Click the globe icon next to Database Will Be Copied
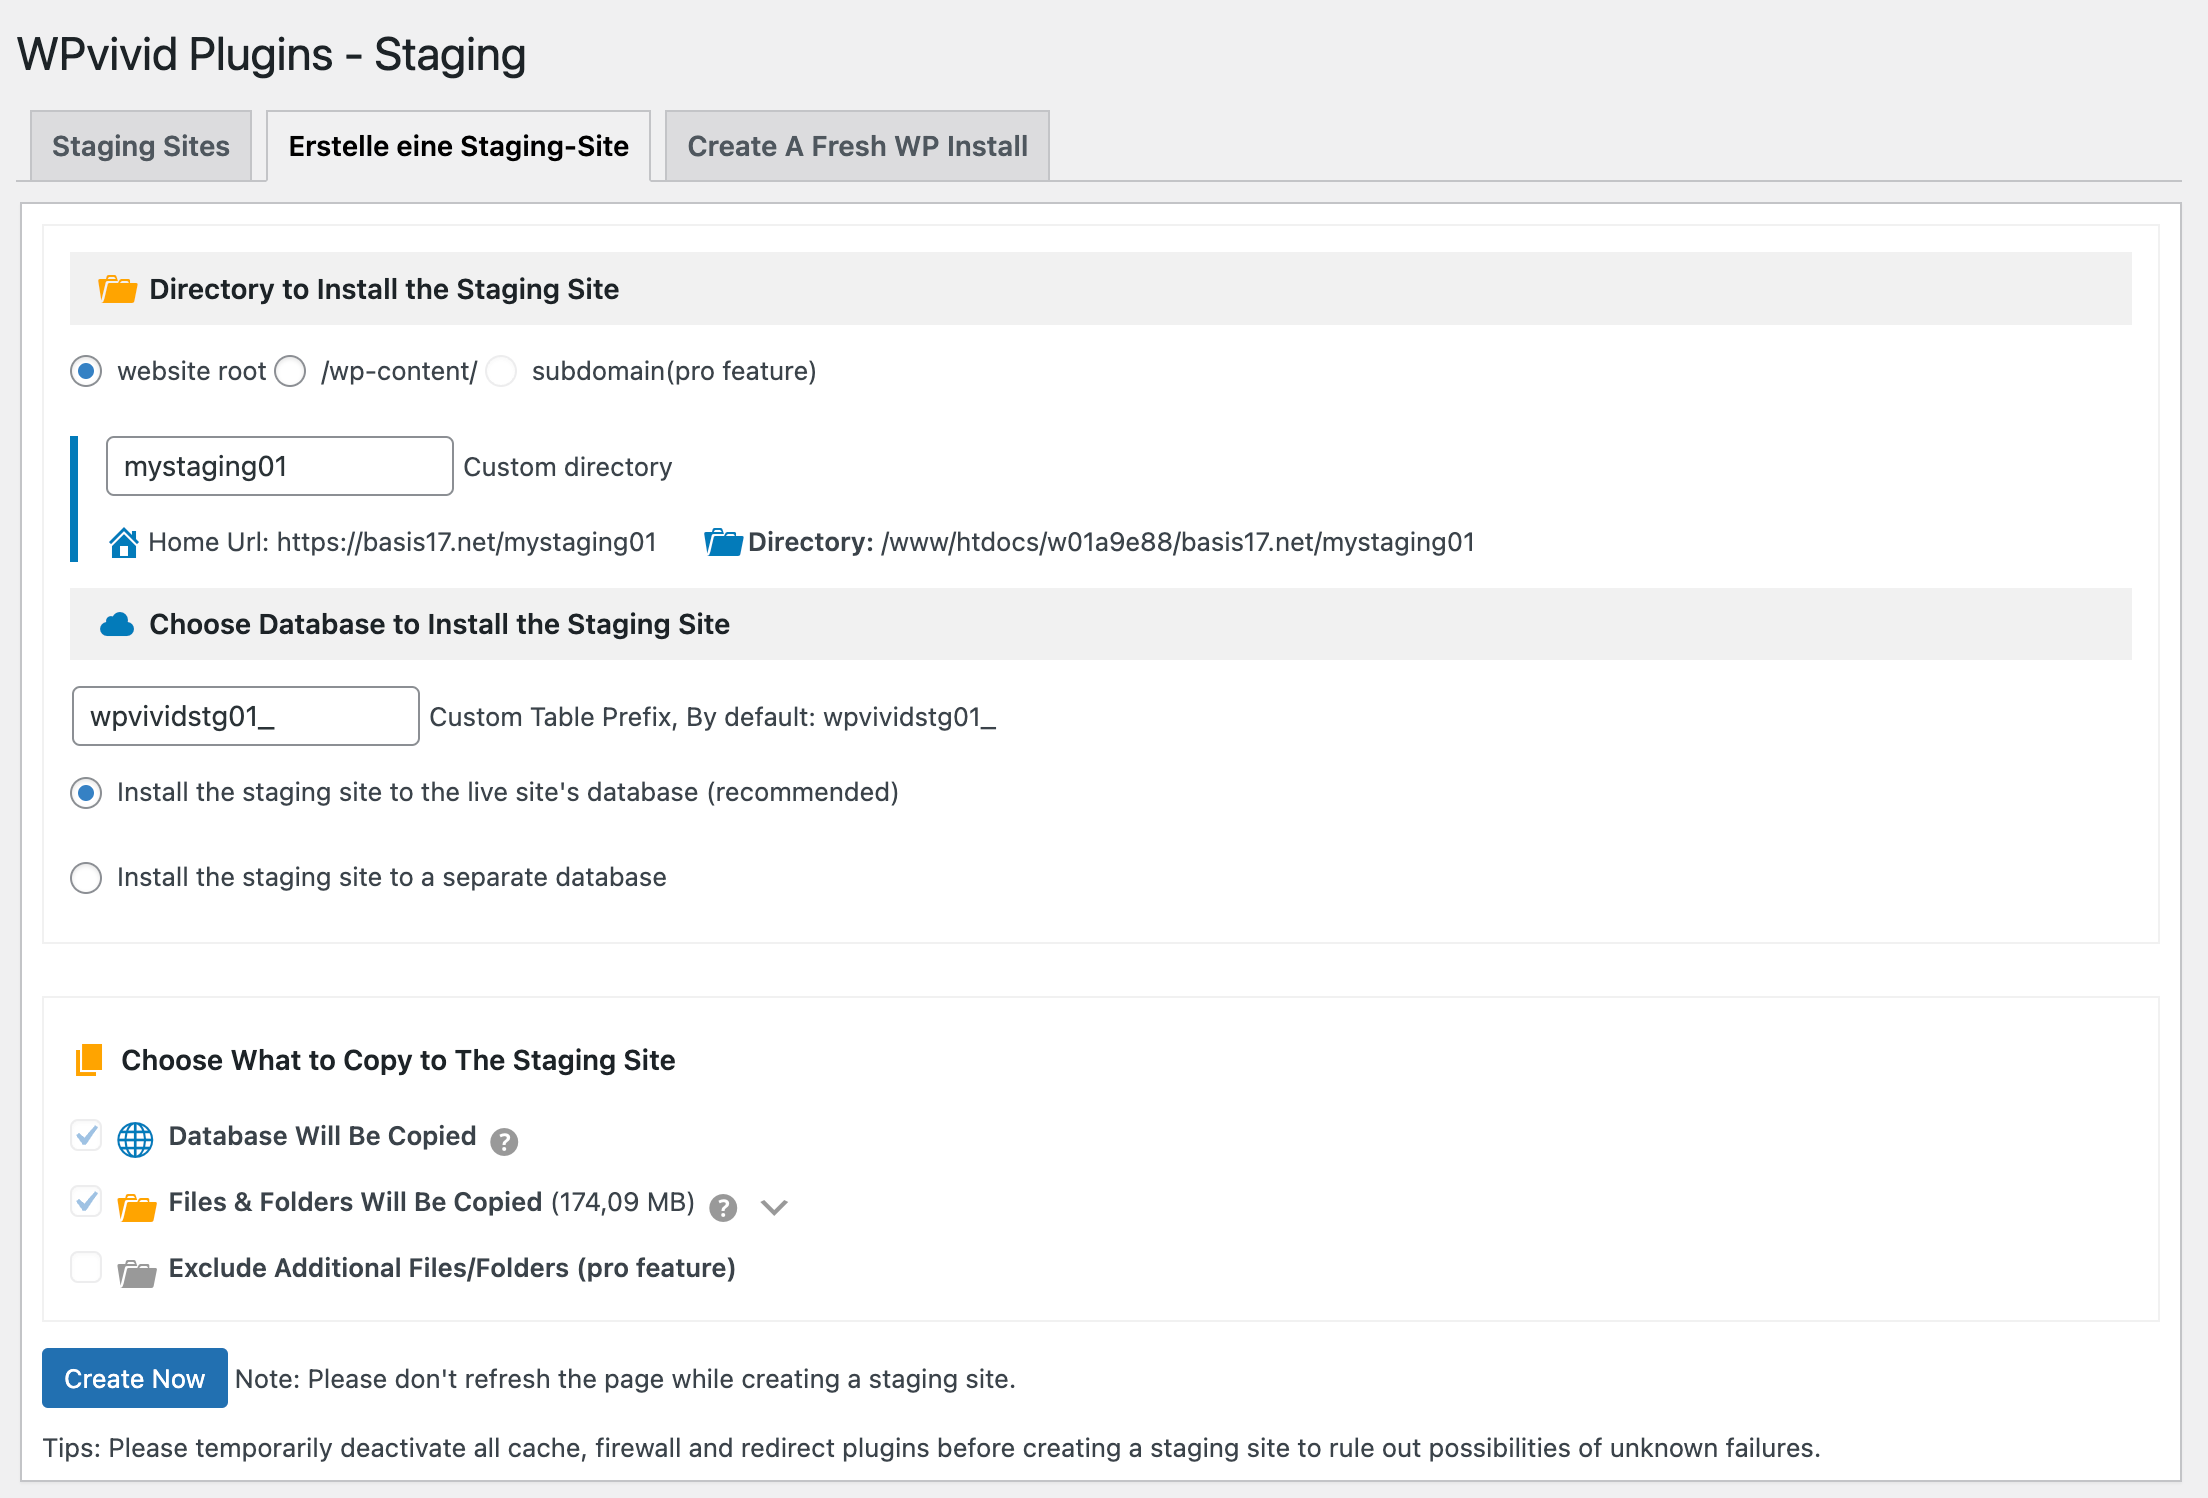This screenshot has width=2208, height=1498. tap(135, 1139)
